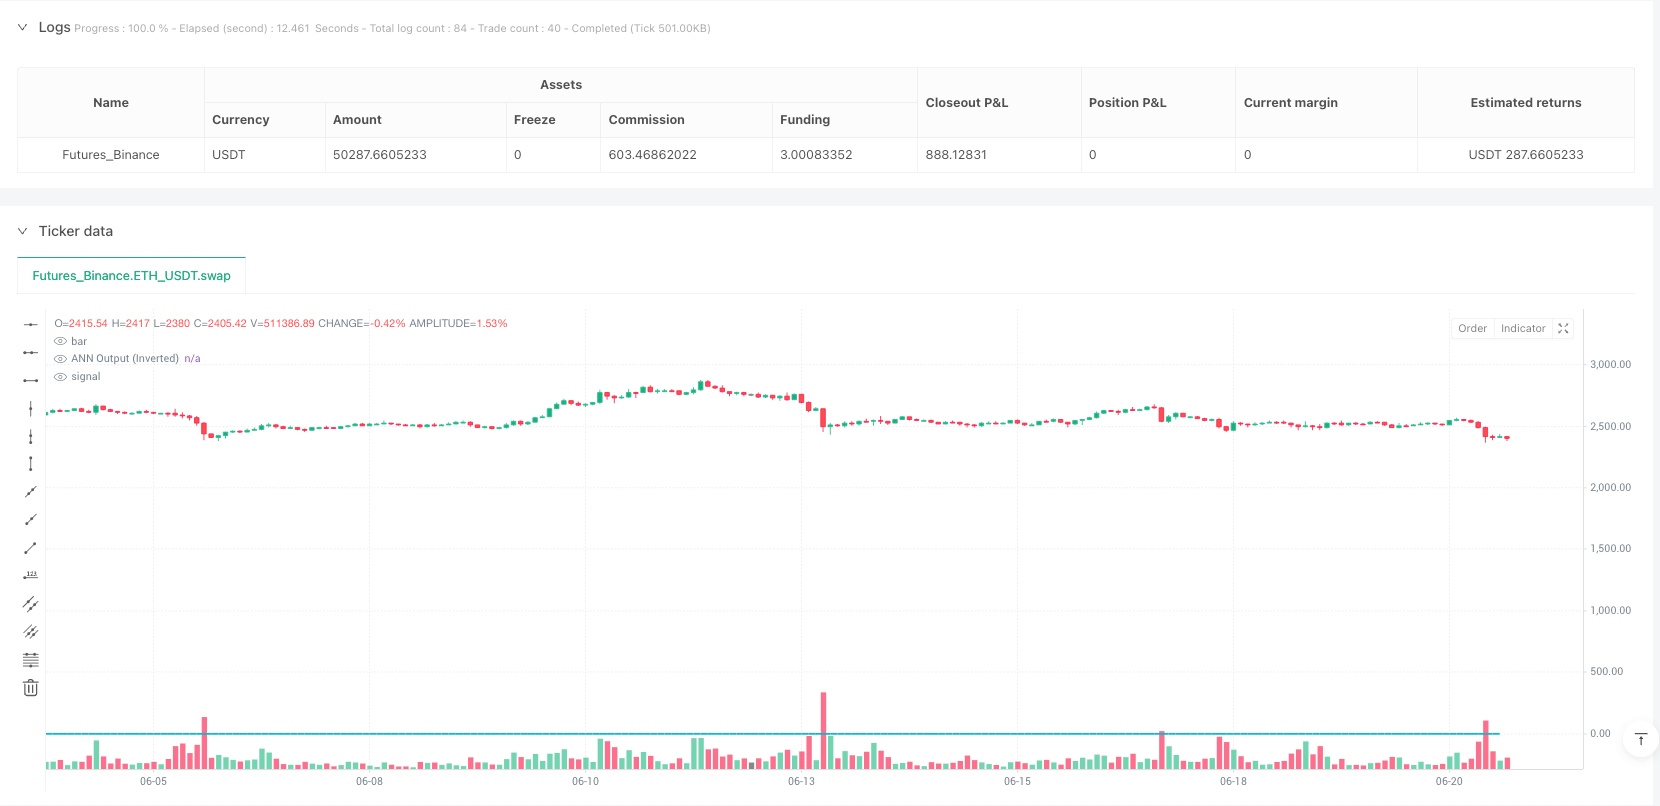Image resolution: width=1660 pixels, height=806 pixels.
Task: Select the vertical ray line drawing tool
Action: pyautogui.click(x=31, y=436)
